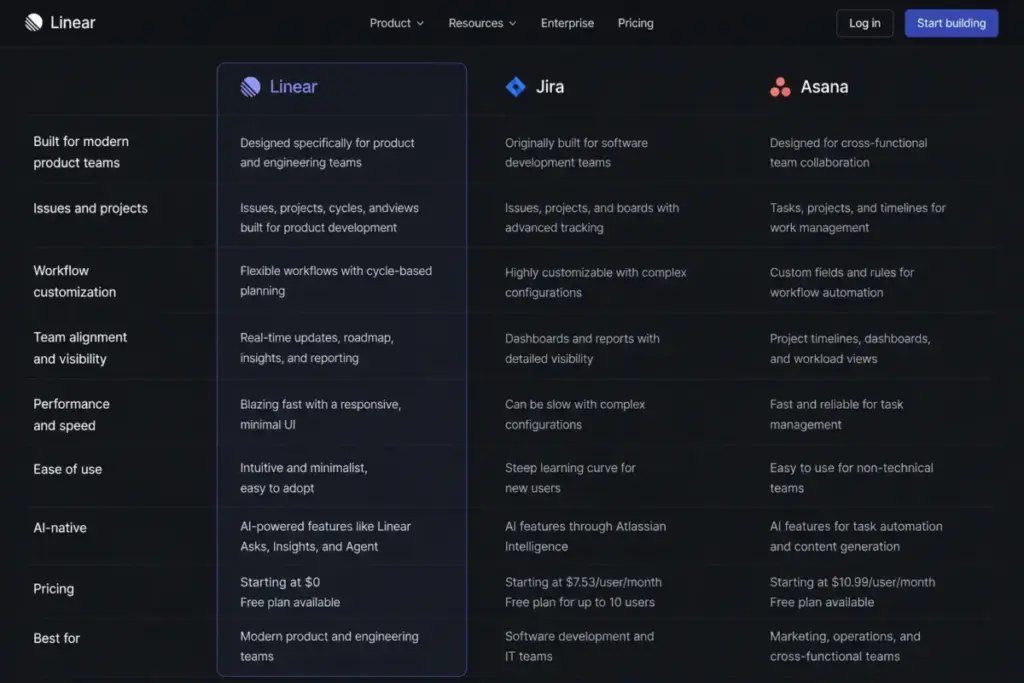Click 'AI features for task automation' cell

click(856, 537)
